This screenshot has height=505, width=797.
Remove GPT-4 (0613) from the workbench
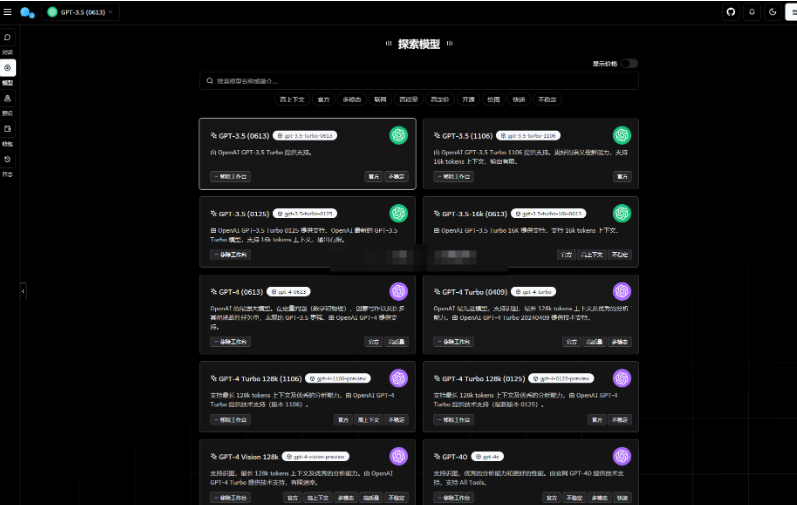tap(230, 341)
